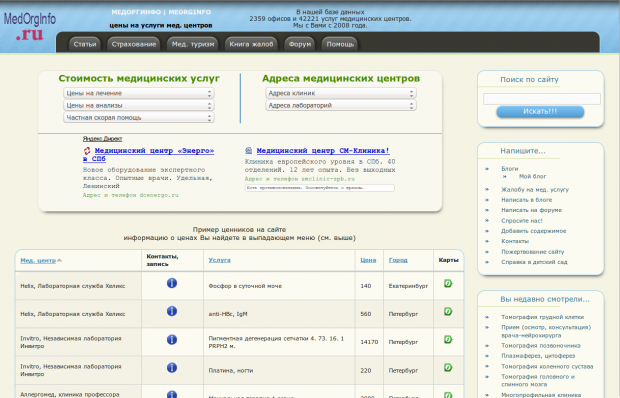Click sort arrow next to Мед. центр
Viewport: 620px width, 398px height.
pyautogui.click(x=59, y=260)
